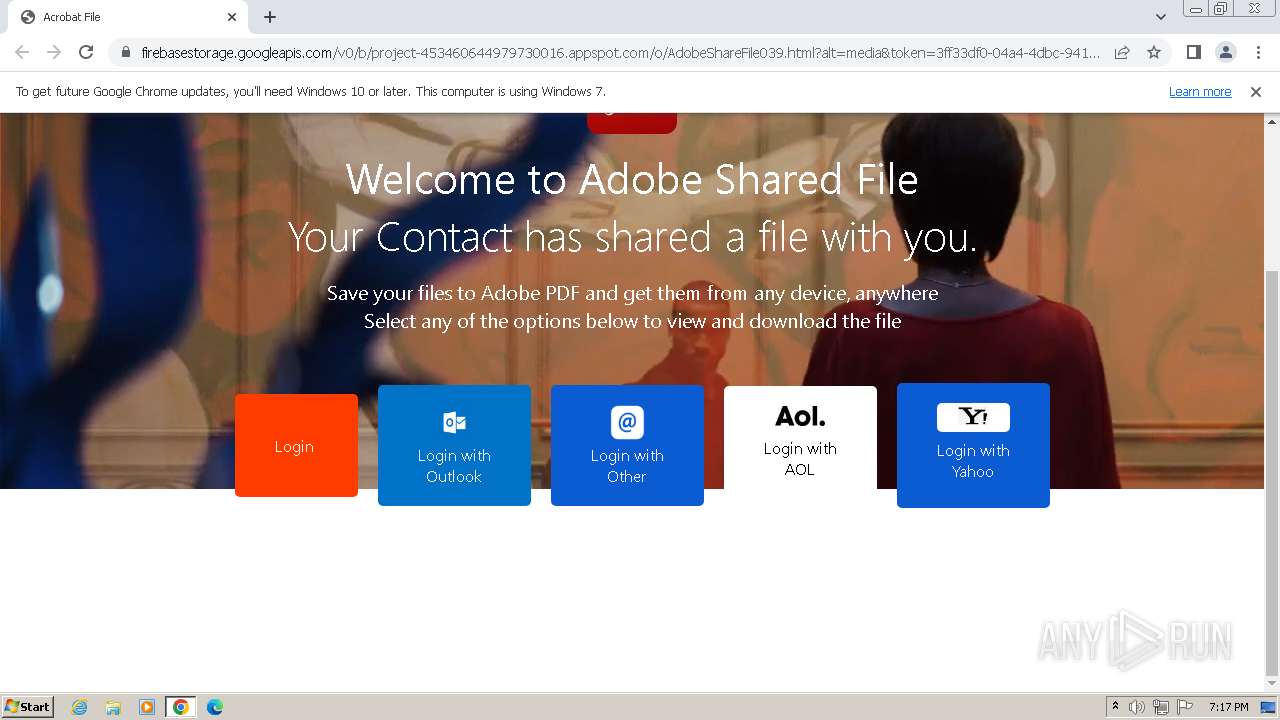Switch to Chrome in the taskbar
Image resolution: width=1280 pixels, height=720 pixels.
181,707
